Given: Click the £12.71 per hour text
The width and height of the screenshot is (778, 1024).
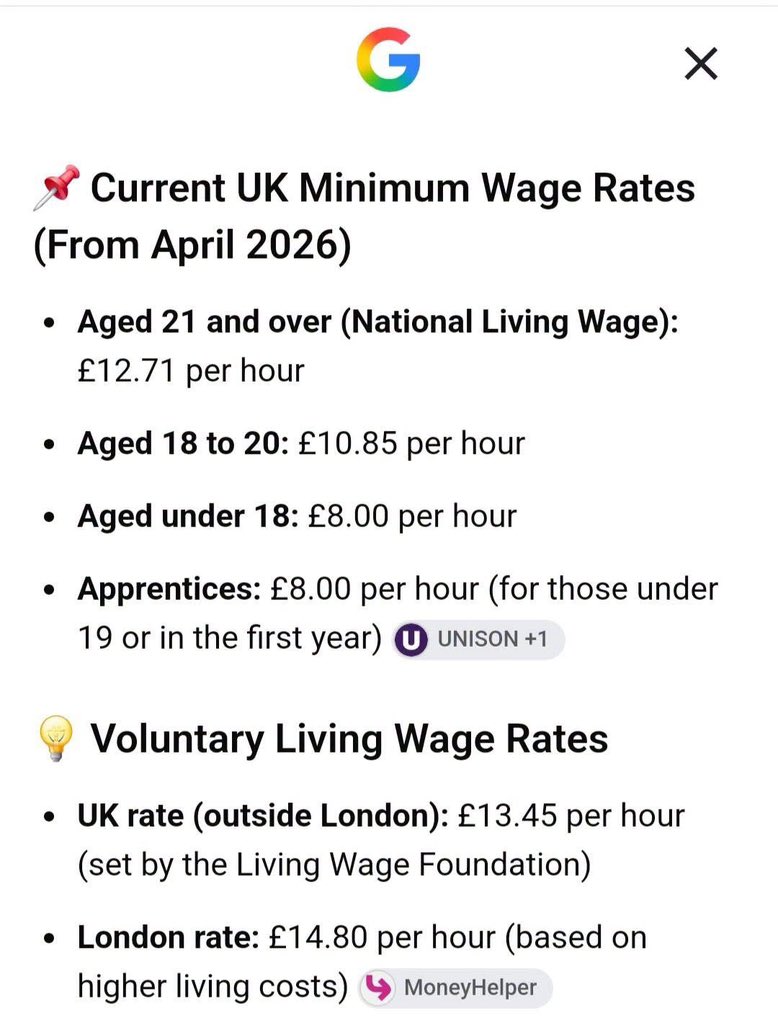Looking at the screenshot, I should pos(191,371).
